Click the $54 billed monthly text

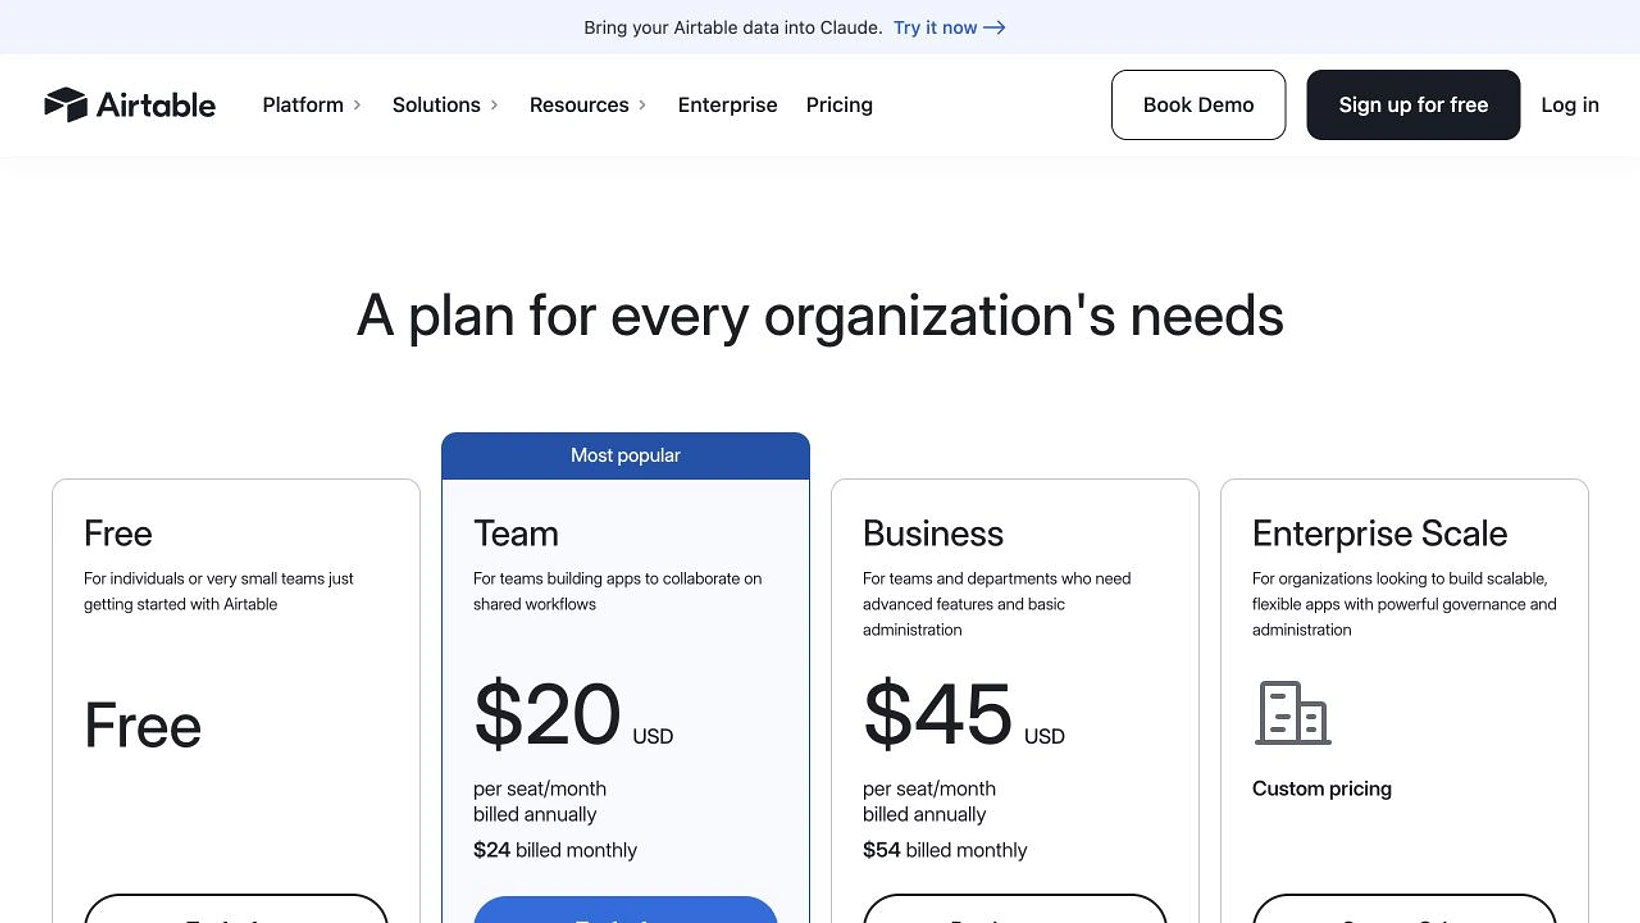[x=945, y=850]
